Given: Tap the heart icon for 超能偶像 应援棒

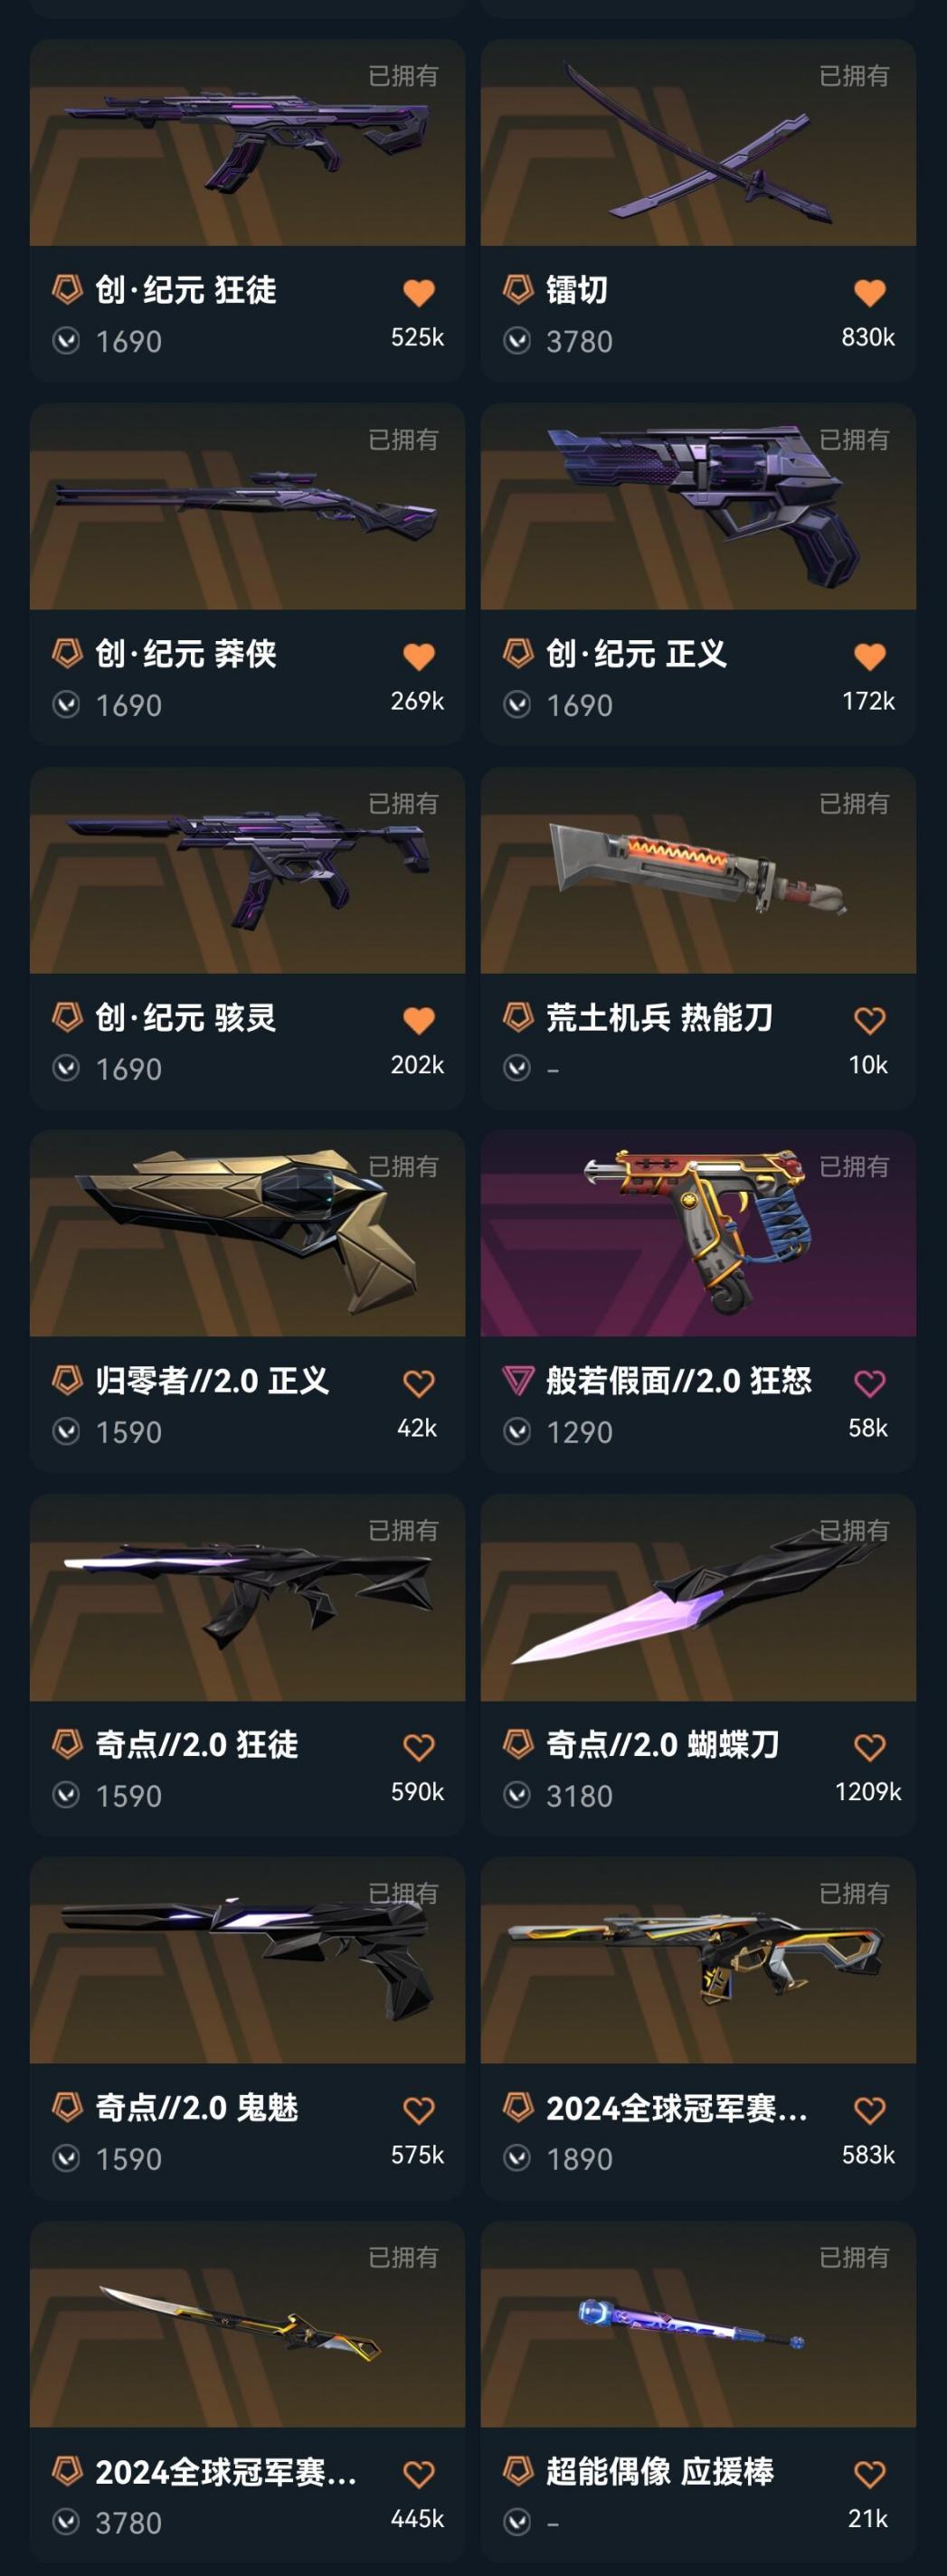Looking at the screenshot, I should tap(869, 2475).
